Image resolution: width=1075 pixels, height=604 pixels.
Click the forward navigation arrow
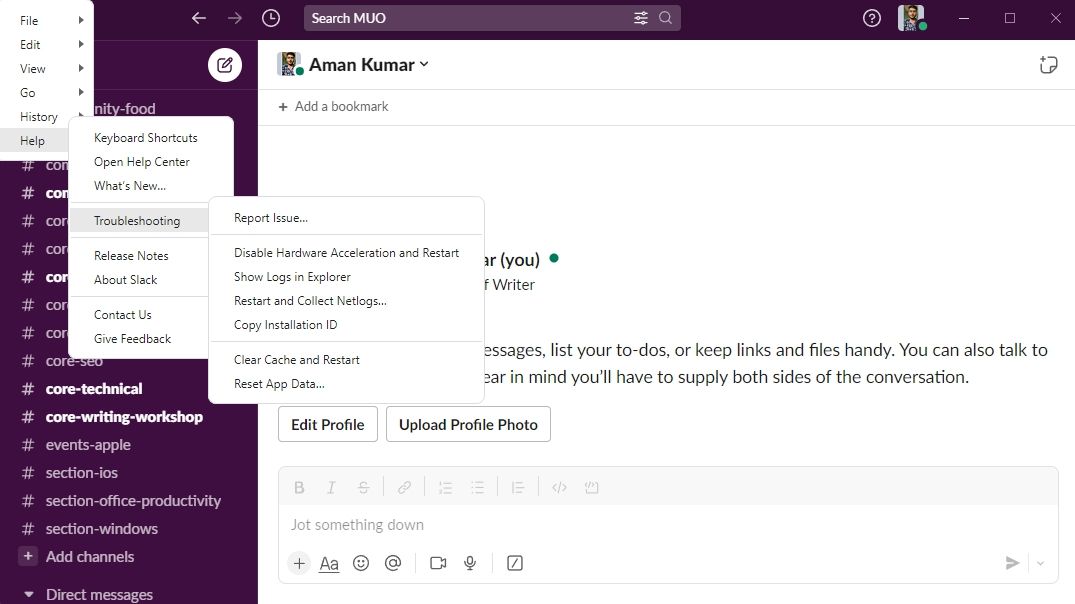234,18
